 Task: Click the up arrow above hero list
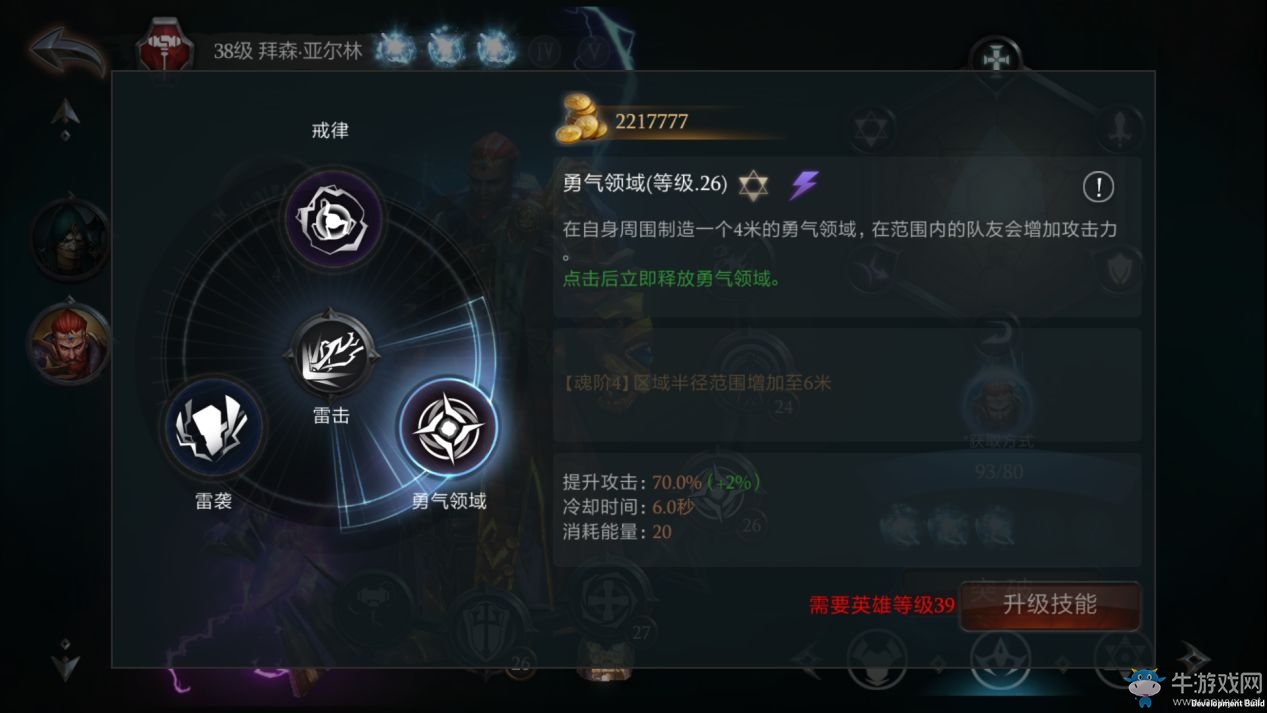65,117
